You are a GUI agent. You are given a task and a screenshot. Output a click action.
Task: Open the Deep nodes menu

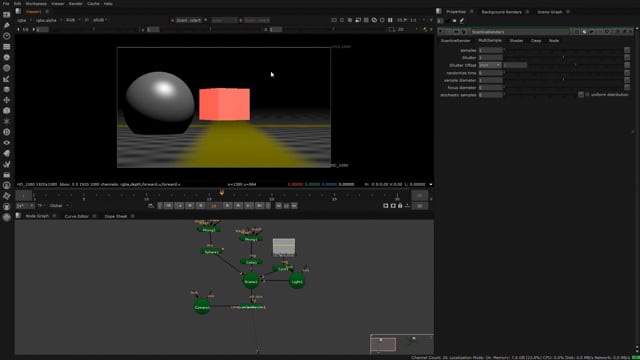[7, 132]
